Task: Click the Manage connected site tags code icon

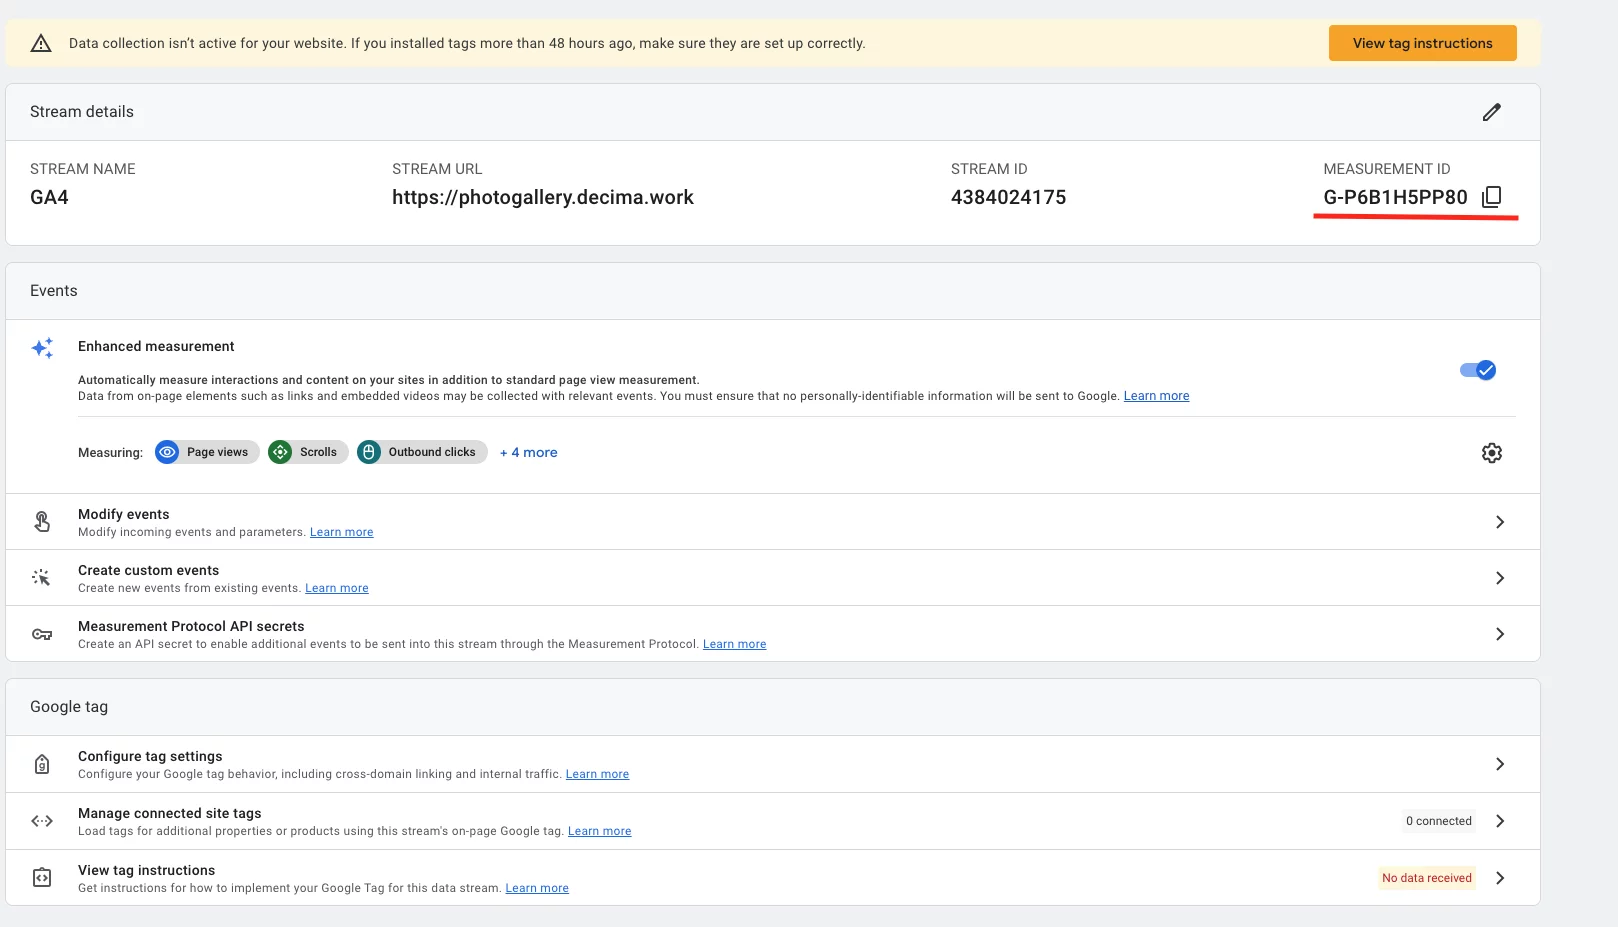Action: click(x=41, y=820)
